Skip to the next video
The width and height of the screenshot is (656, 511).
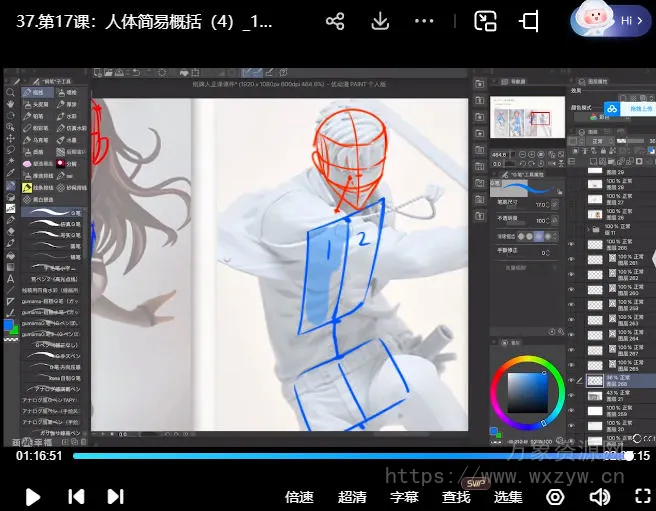(x=116, y=496)
